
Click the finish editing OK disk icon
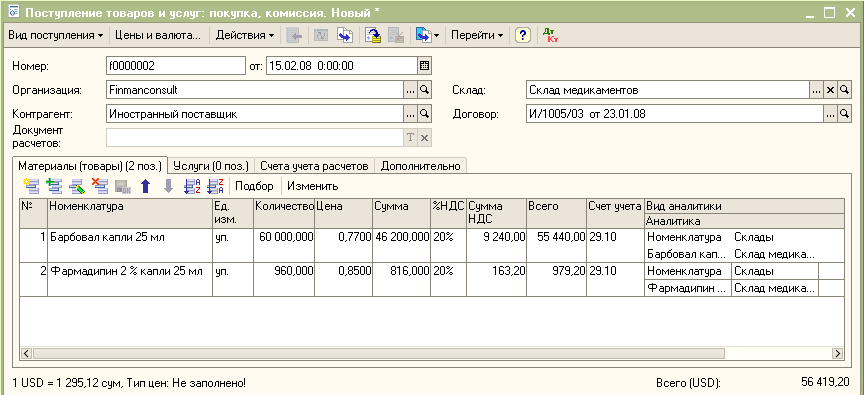(122, 186)
